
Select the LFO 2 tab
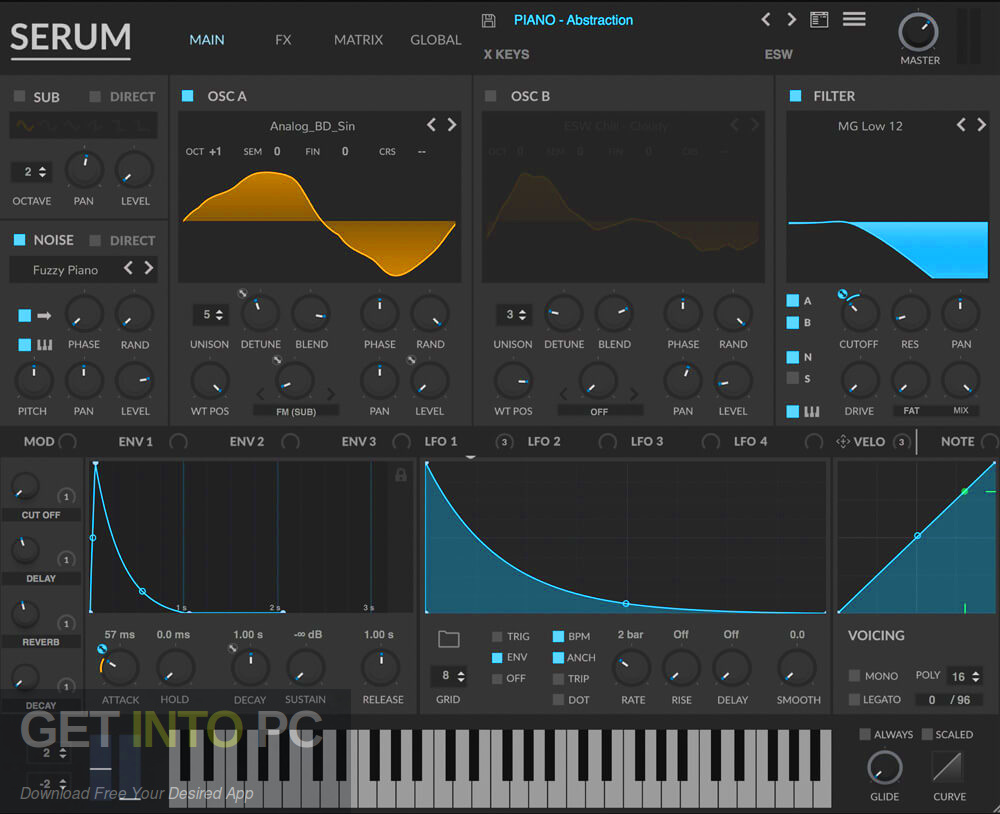click(x=544, y=441)
